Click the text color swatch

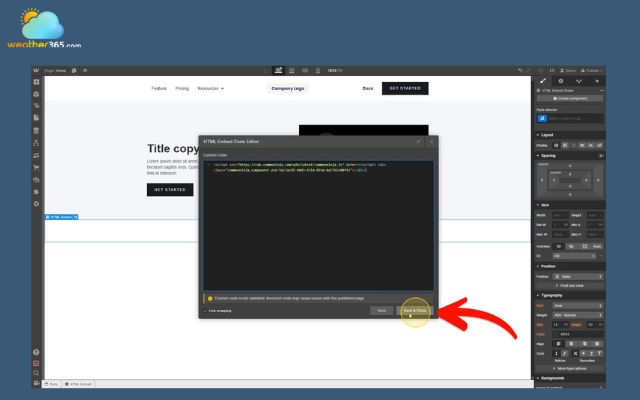(557, 334)
